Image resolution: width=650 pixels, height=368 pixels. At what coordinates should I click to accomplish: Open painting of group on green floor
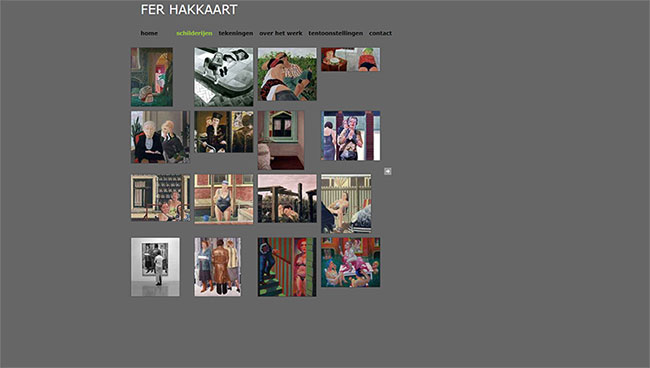coord(350,262)
